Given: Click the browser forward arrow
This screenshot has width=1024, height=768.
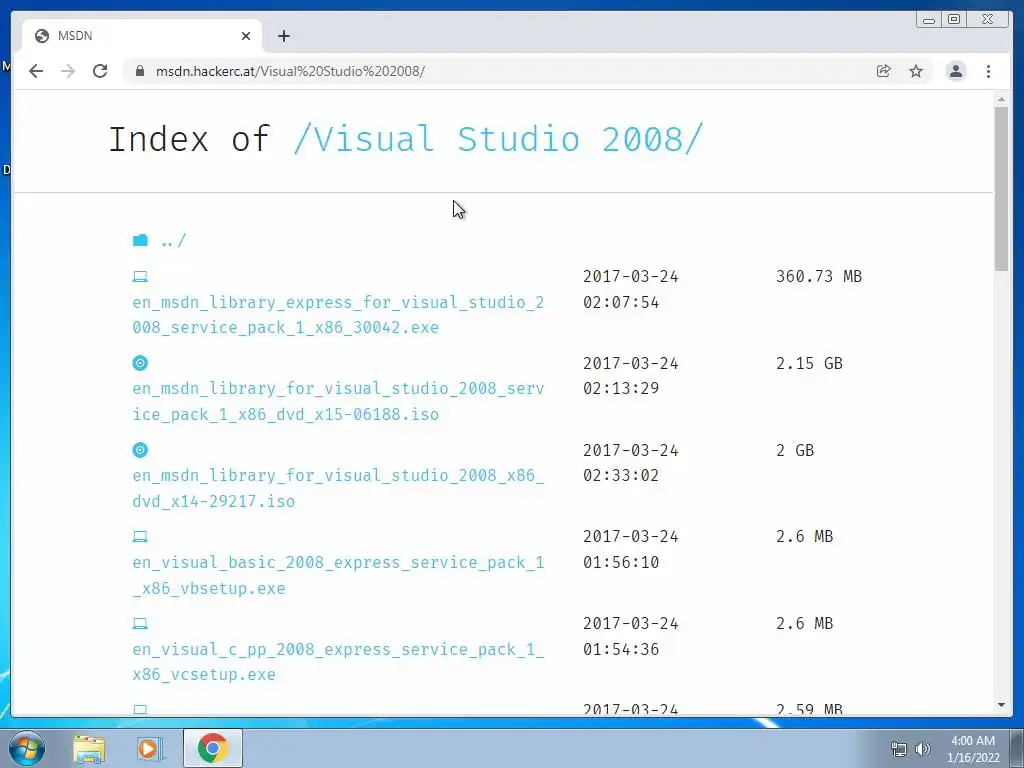Looking at the screenshot, I should [68, 71].
